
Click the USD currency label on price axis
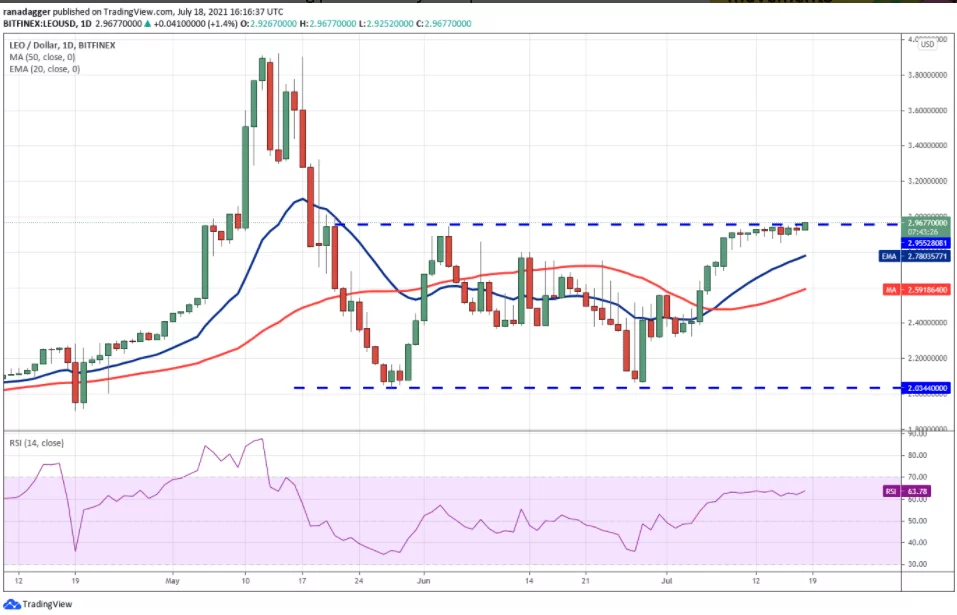point(927,43)
